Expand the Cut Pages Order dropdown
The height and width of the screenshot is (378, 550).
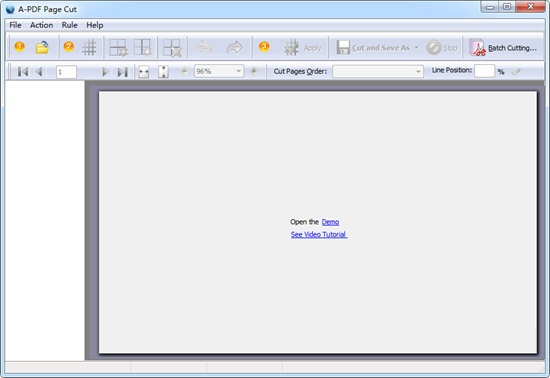point(418,72)
